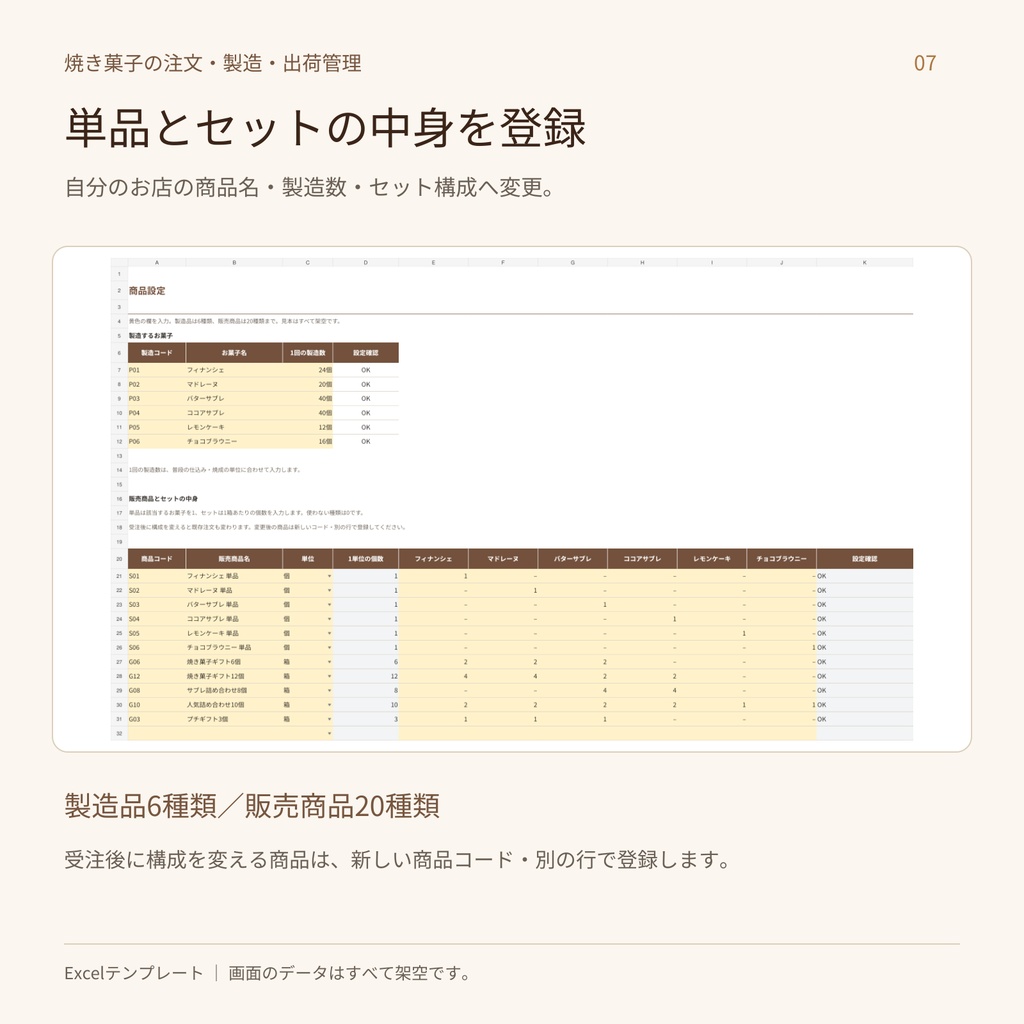Open the unit dropdown for プチギフト3個
This screenshot has width=1024, height=1024.
[329, 720]
